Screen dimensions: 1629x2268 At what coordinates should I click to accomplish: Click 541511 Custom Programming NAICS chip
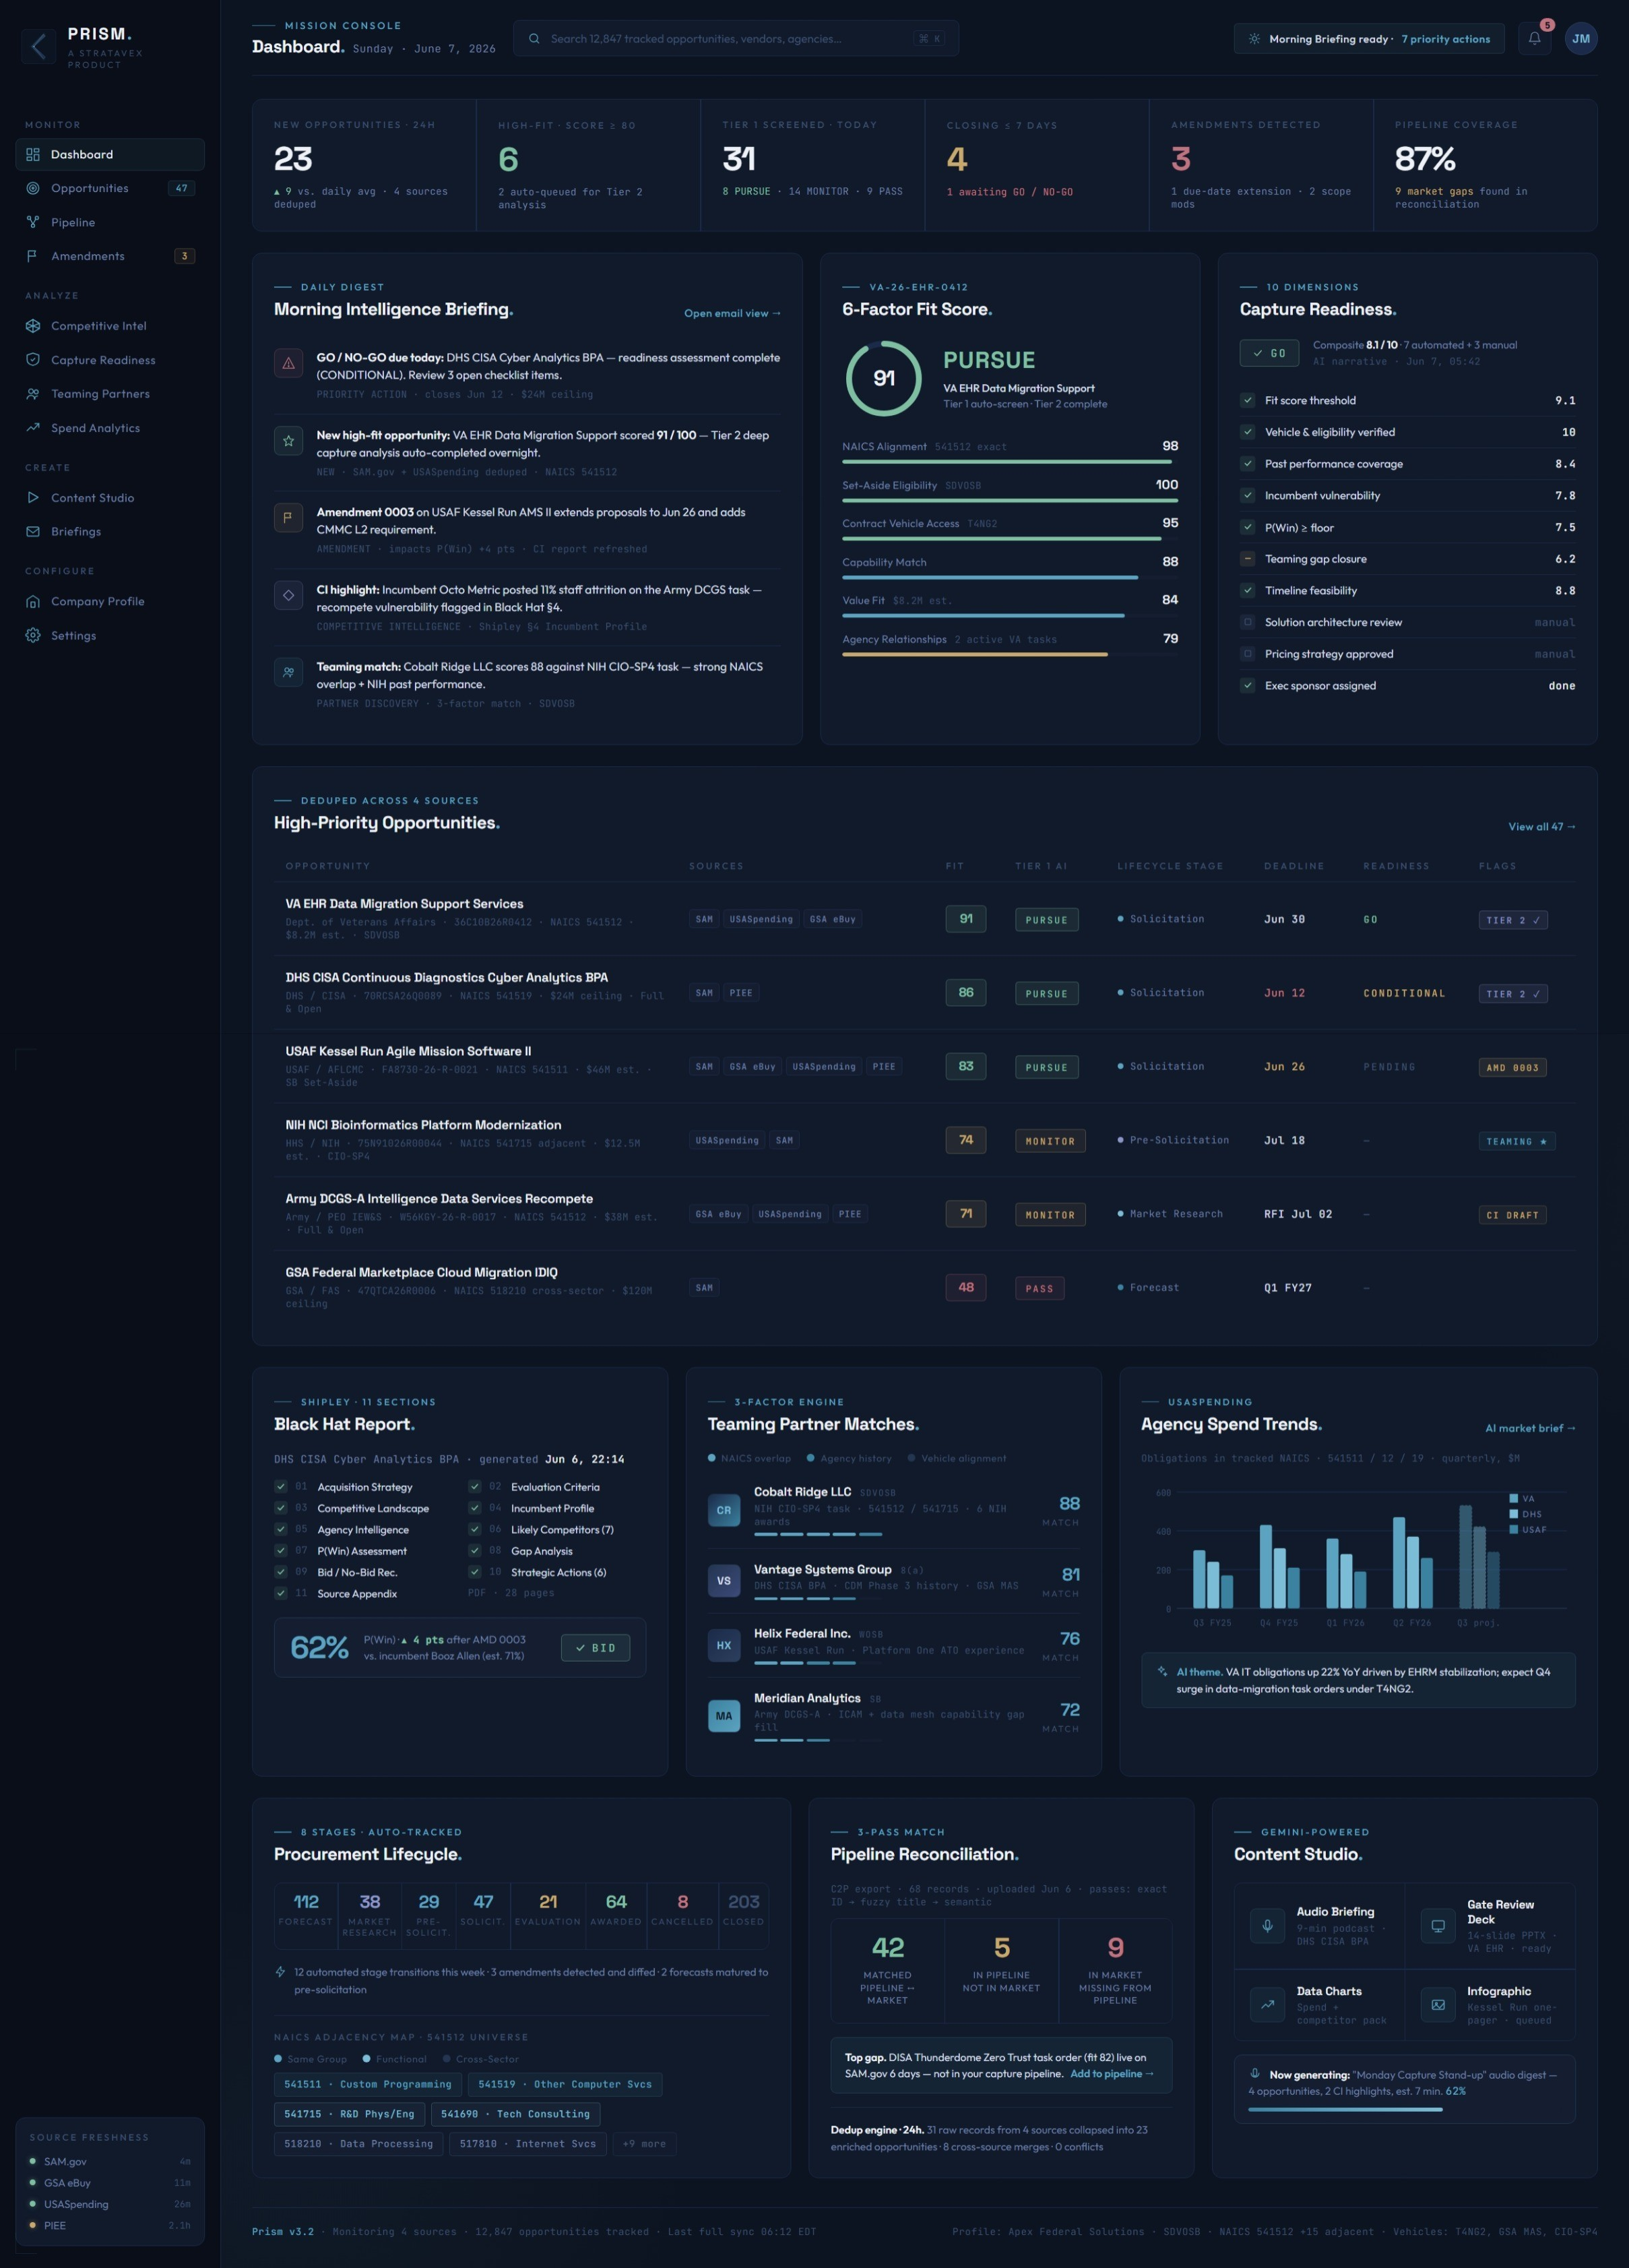tap(367, 2084)
